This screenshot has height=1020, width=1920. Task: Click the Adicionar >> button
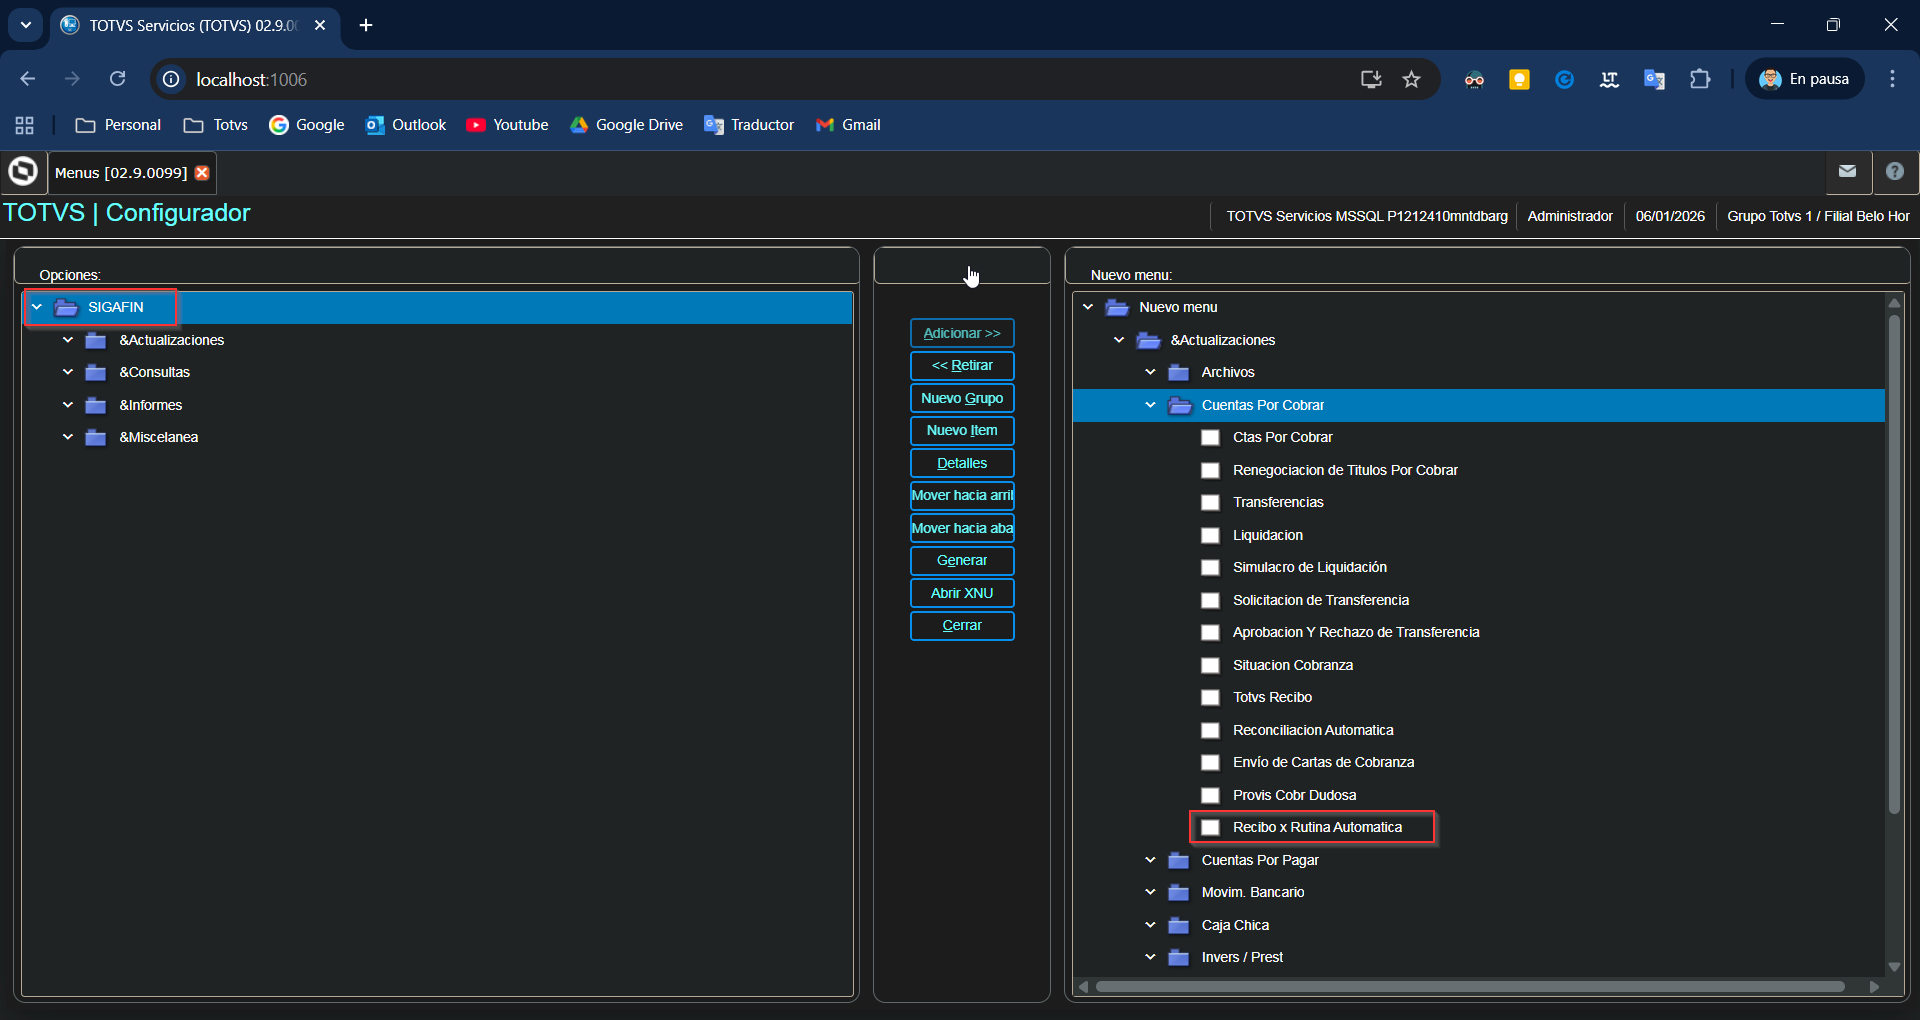coord(962,333)
